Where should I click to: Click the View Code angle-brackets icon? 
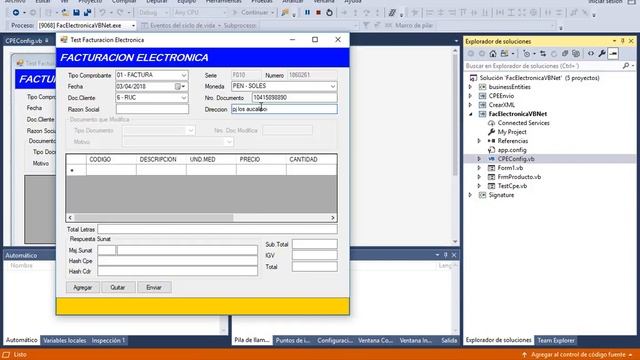(591, 53)
